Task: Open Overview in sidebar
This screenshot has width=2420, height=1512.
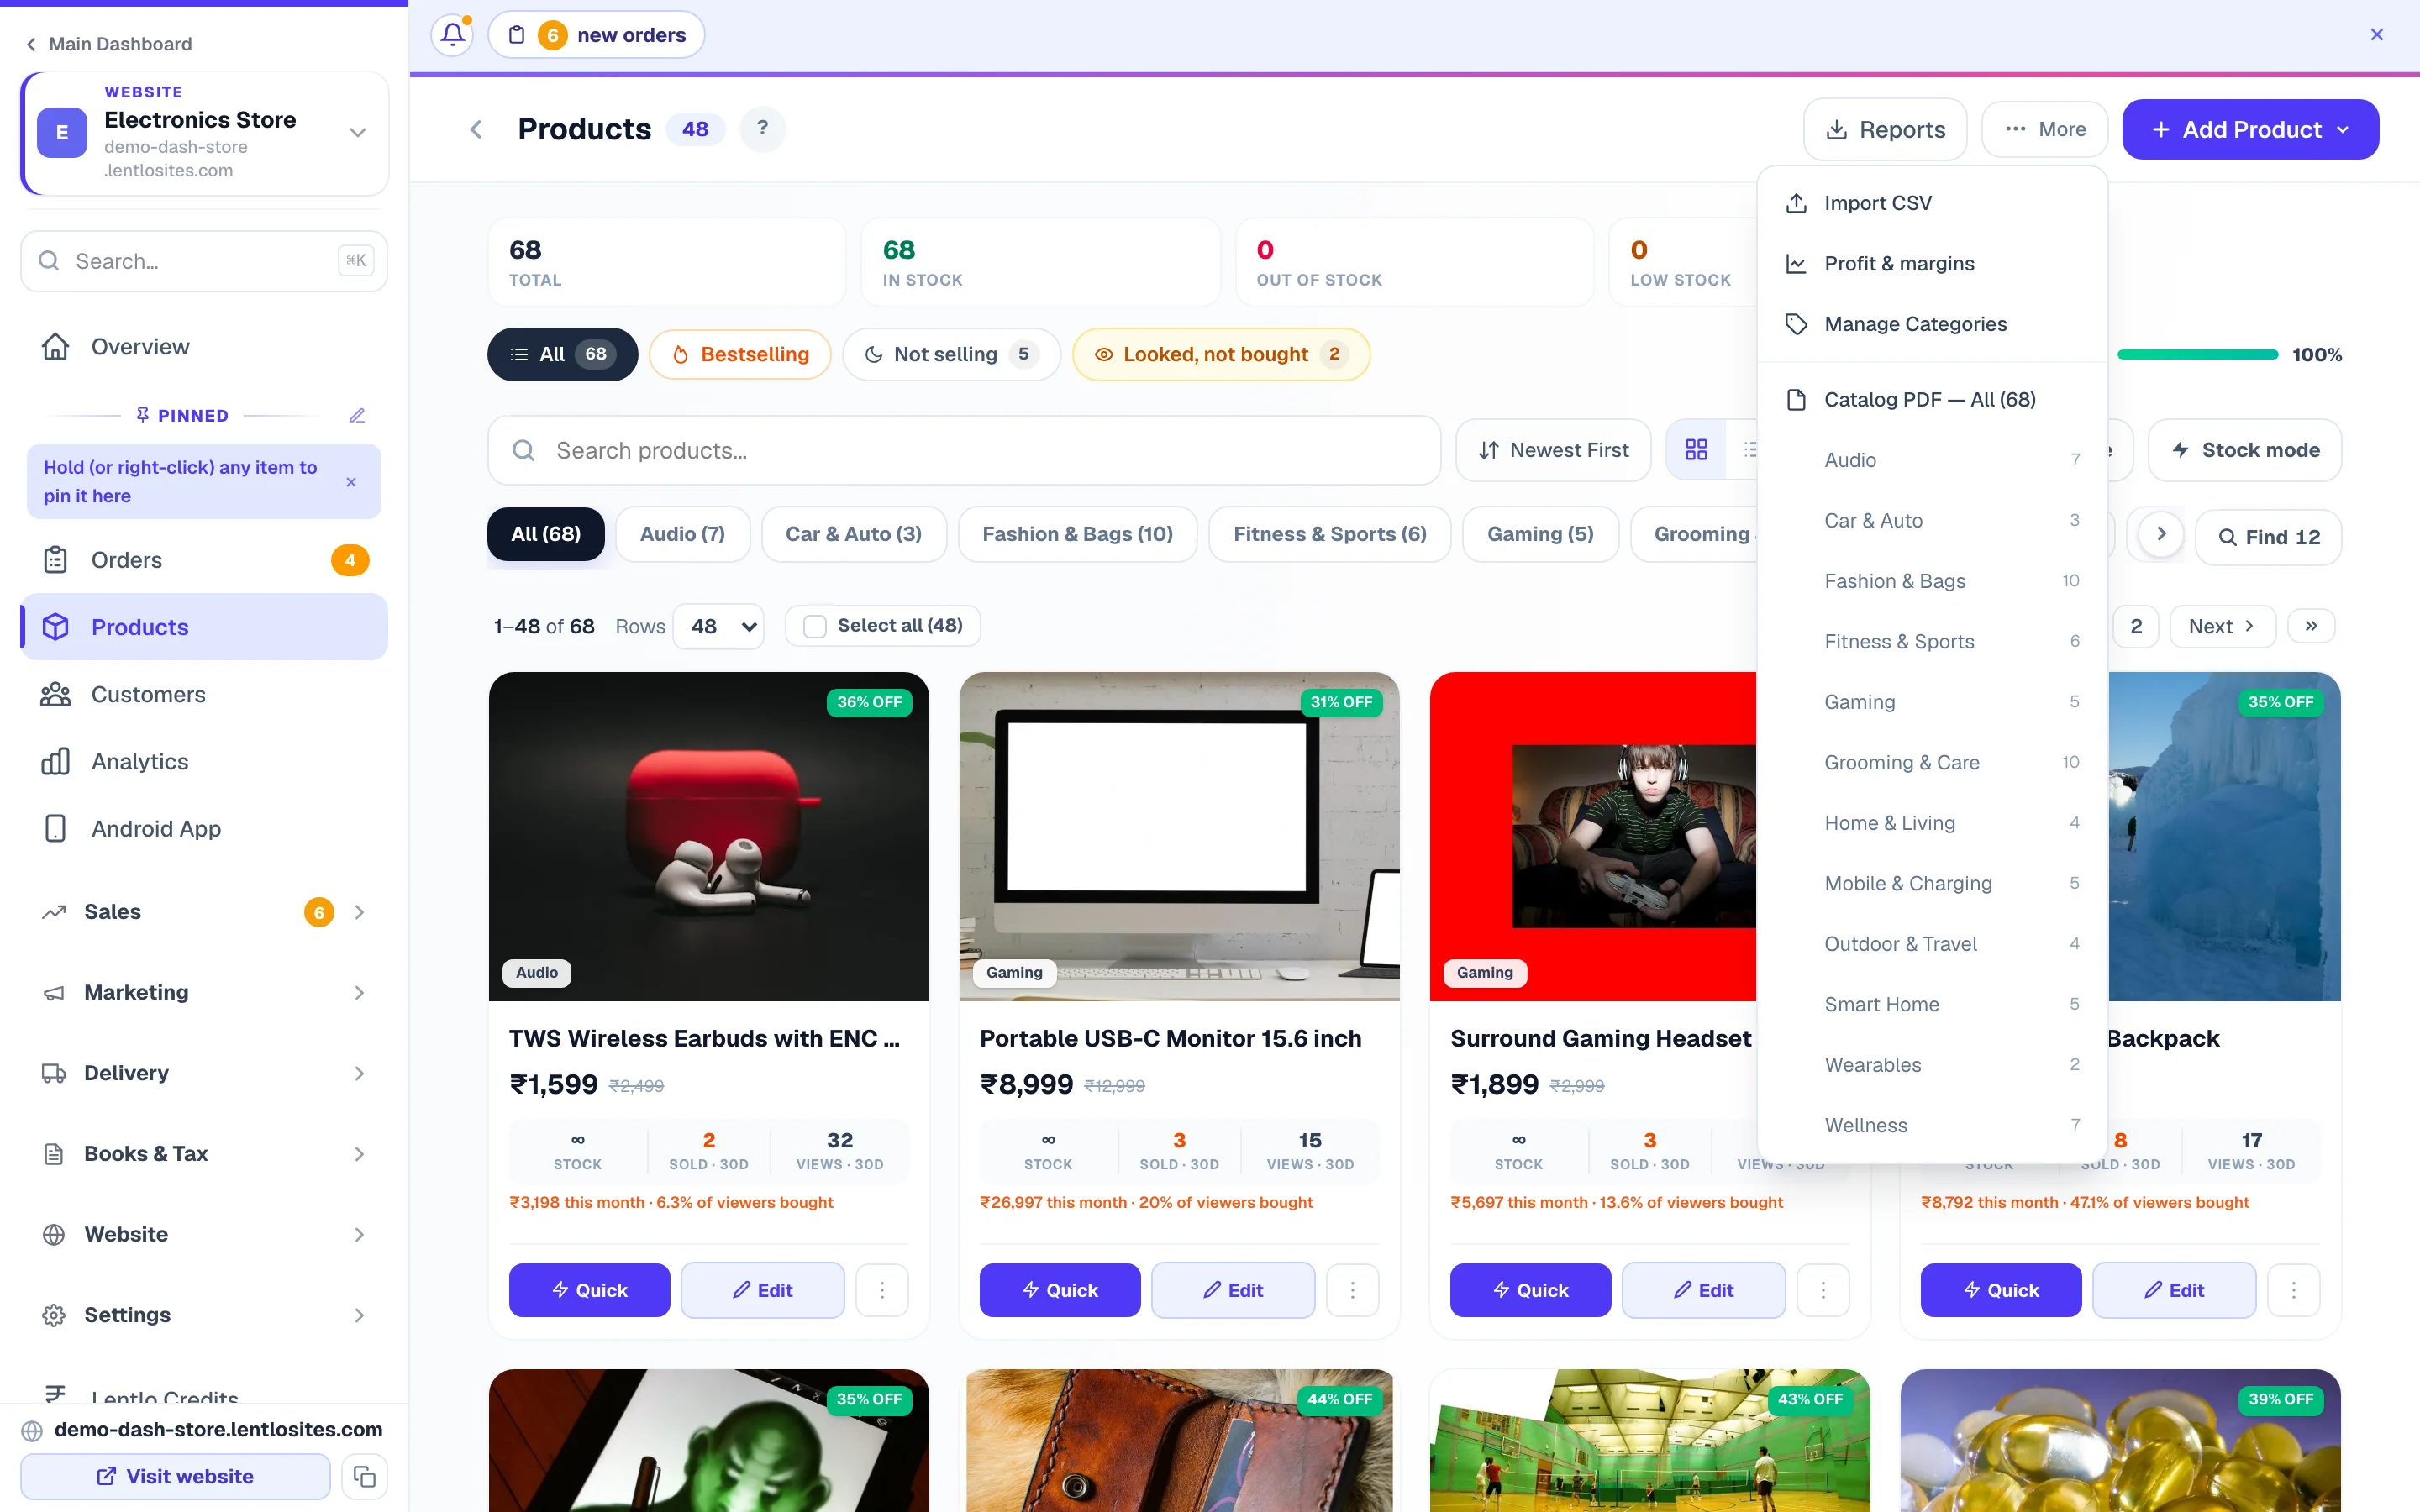Action: tap(204, 347)
